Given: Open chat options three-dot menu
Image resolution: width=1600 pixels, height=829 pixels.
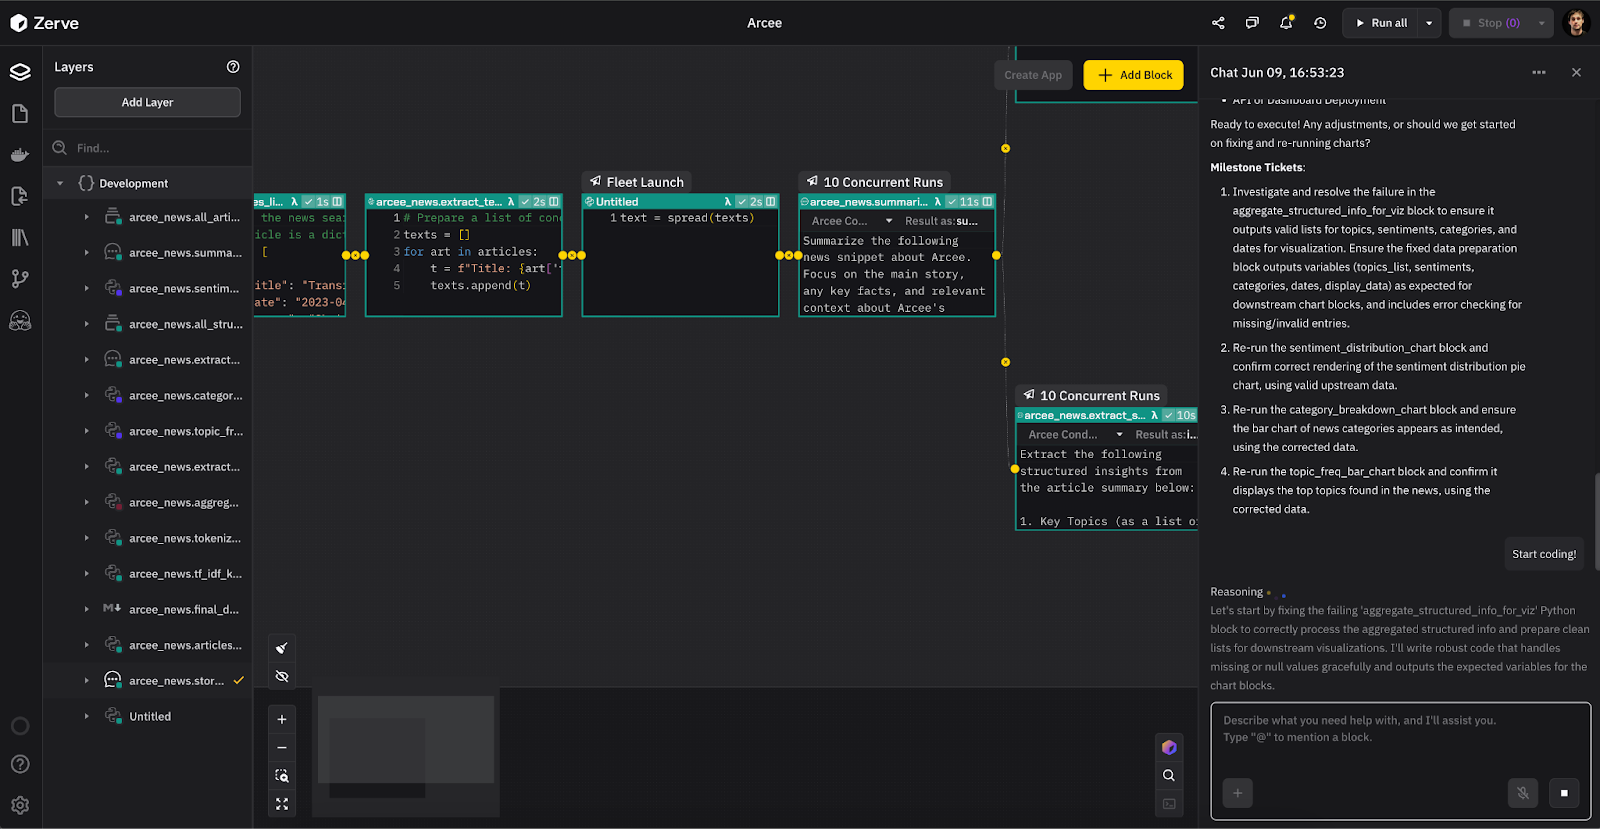Looking at the screenshot, I should coord(1539,73).
